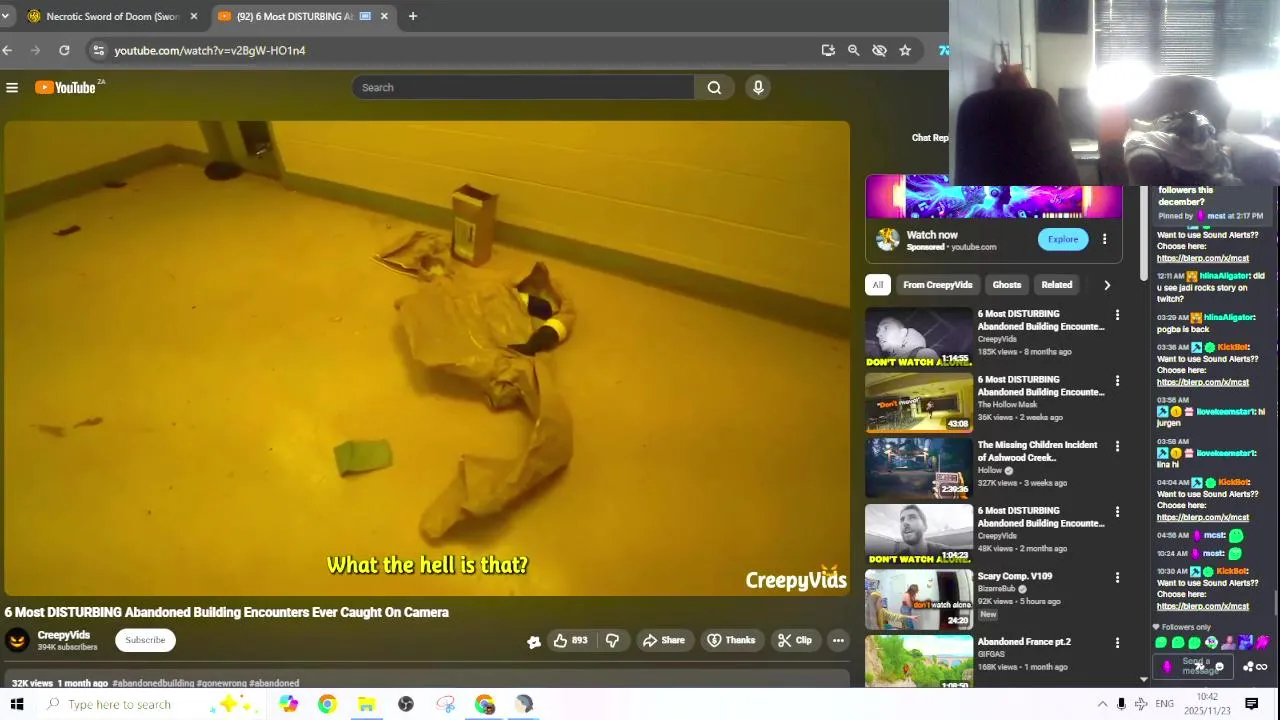
Task: Open the browser zoom magnifier icon
Action: pos(853,50)
